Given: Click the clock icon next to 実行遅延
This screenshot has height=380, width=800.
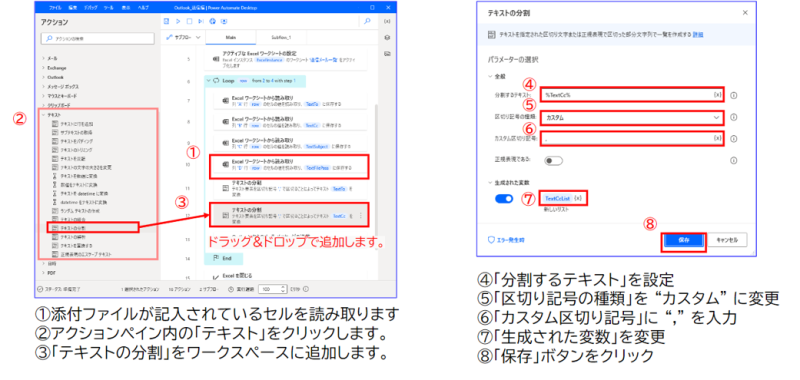Looking at the screenshot, I should tap(231, 289).
